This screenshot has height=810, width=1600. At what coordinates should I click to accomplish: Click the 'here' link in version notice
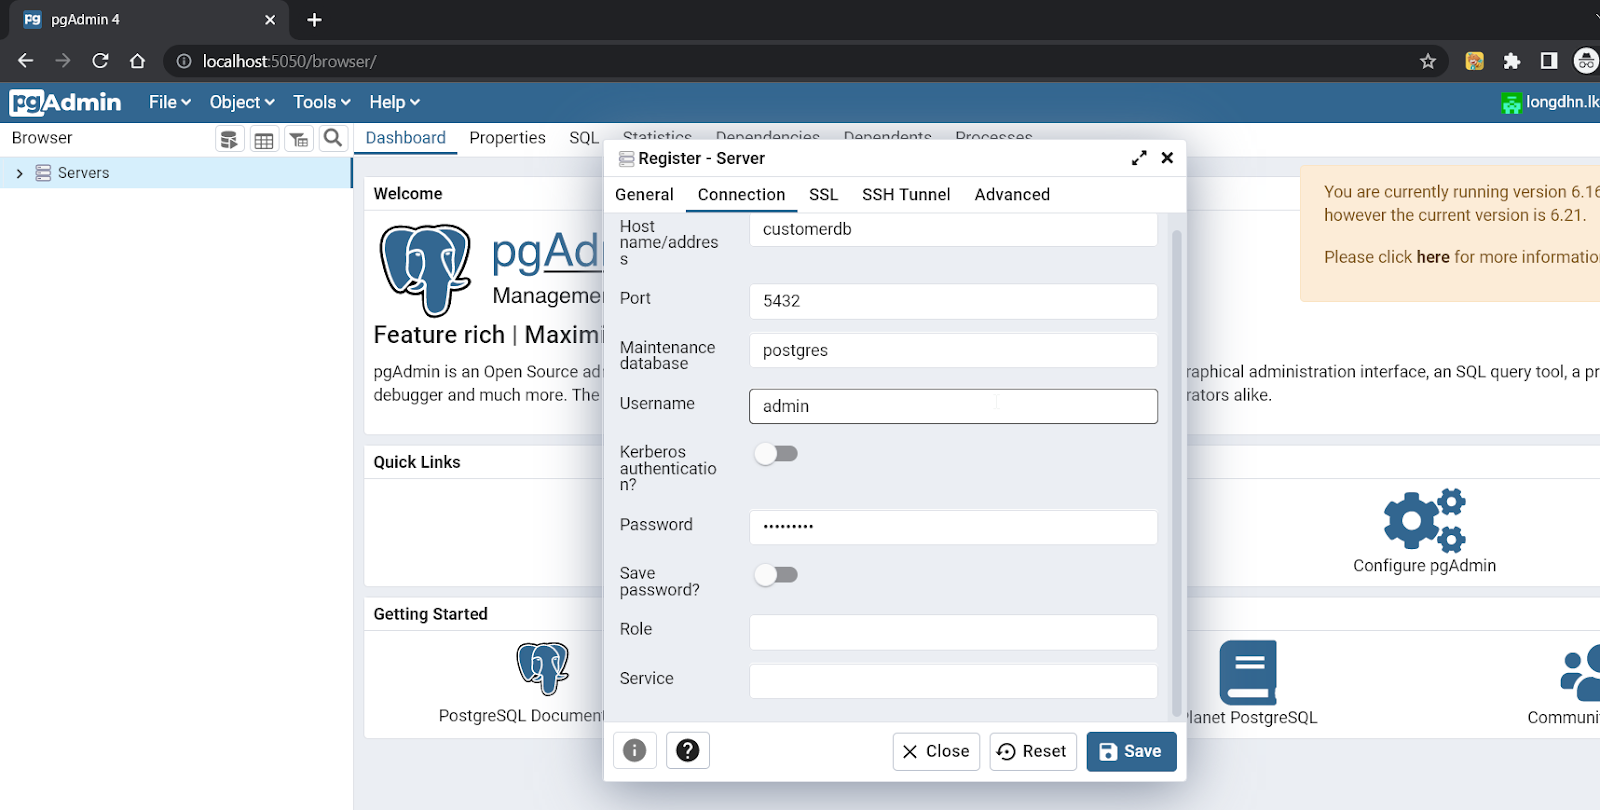click(x=1432, y=257)
